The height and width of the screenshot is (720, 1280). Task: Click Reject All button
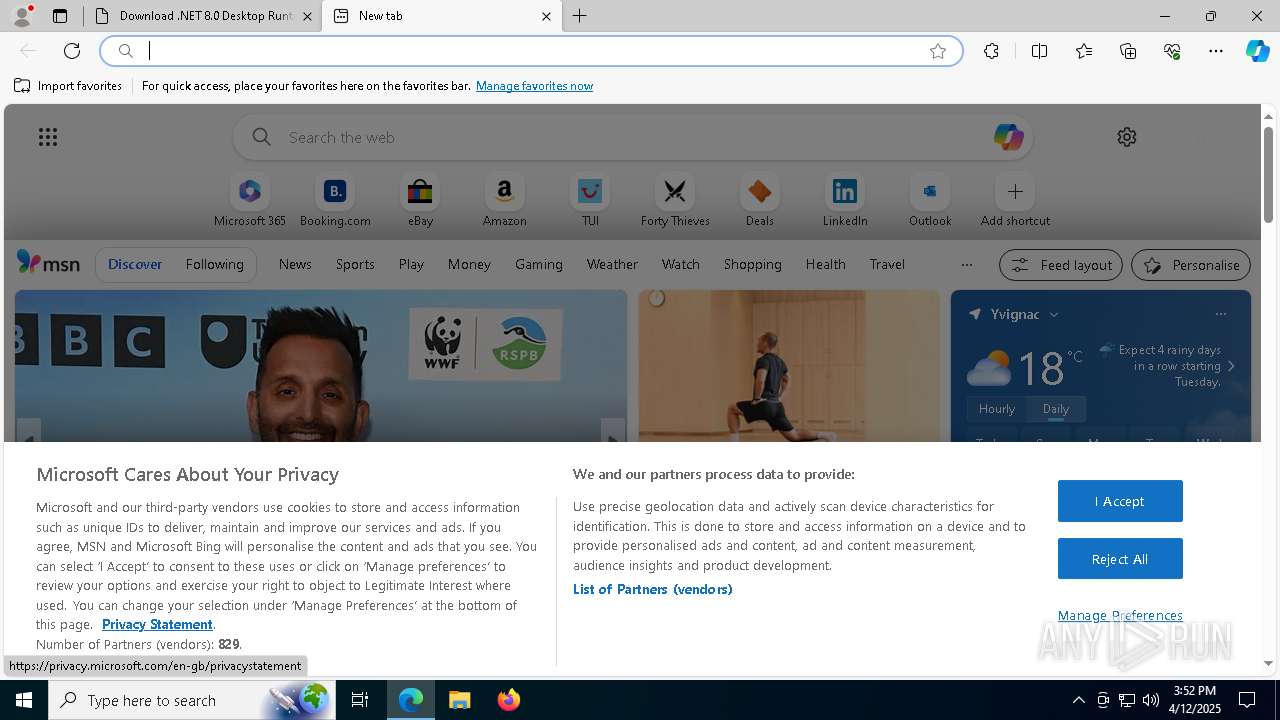pyautogui.click(x=1120, y=559)
